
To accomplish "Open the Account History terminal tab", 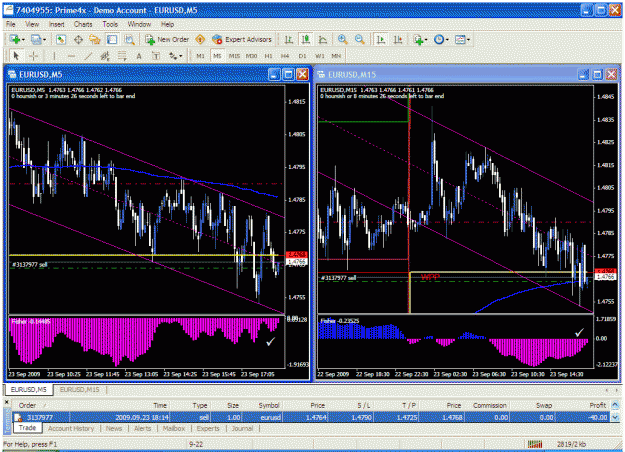I will point(71,428).
